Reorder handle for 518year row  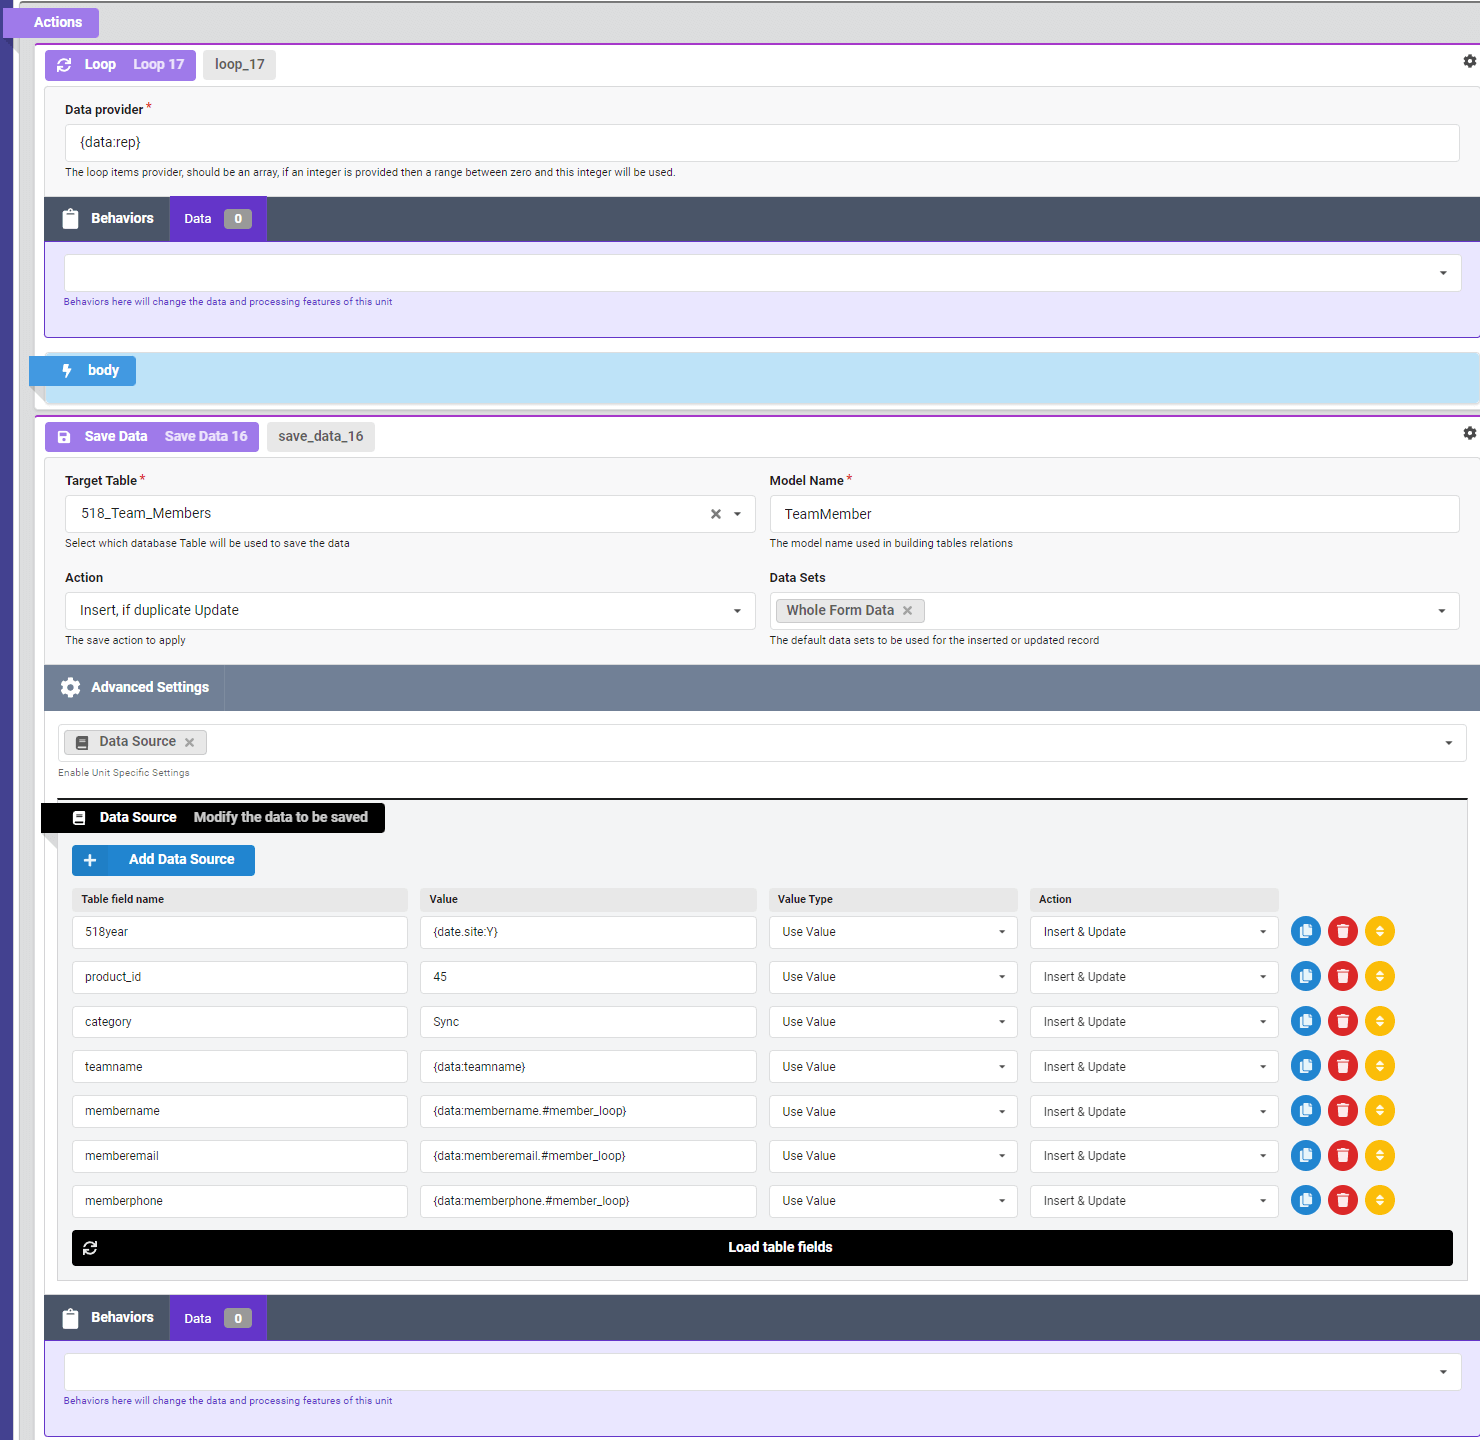(1380, 931)
